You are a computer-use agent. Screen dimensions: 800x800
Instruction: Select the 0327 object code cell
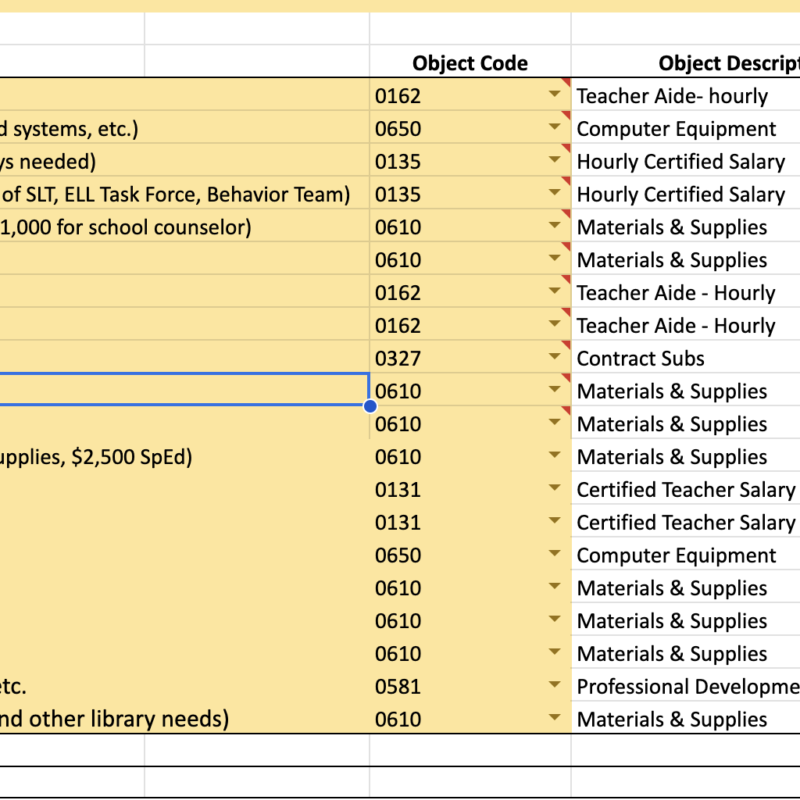click(x=470, y=357)
